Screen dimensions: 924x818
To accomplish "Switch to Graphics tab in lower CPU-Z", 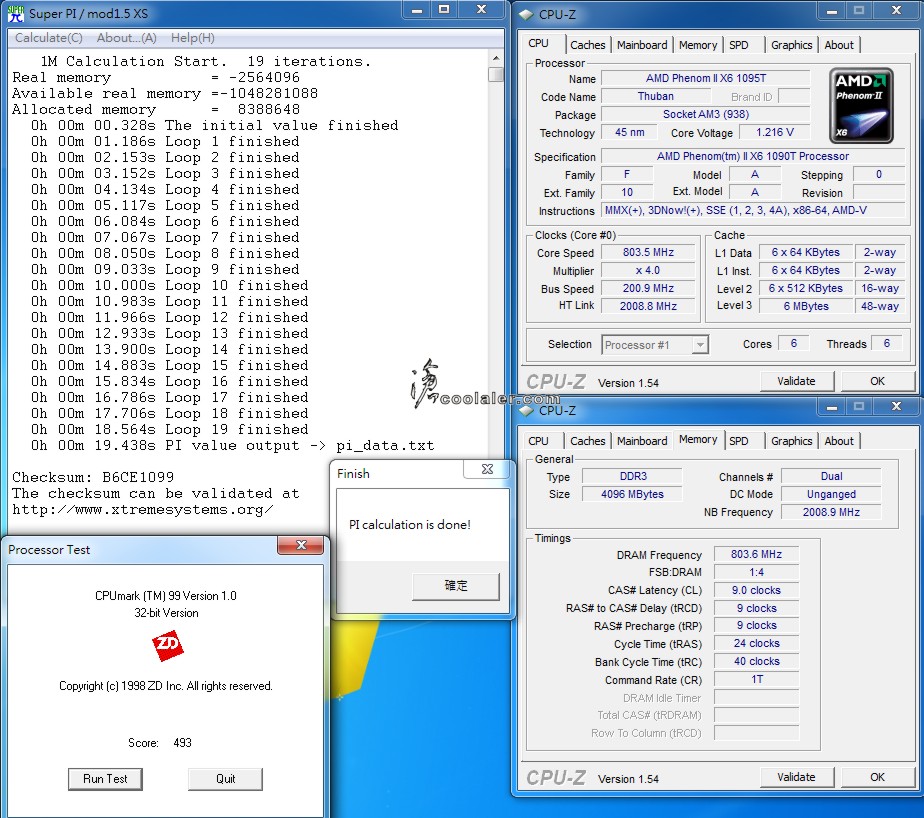I will [791, 441].
